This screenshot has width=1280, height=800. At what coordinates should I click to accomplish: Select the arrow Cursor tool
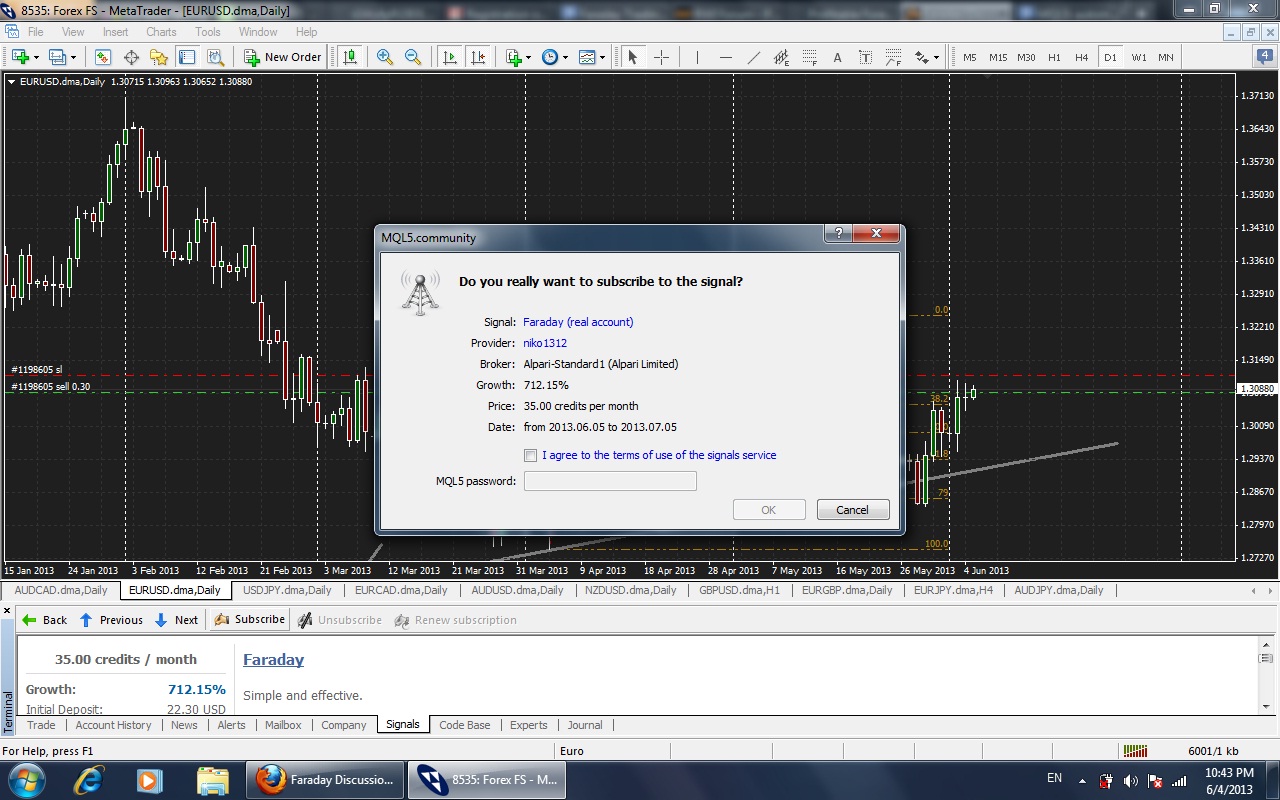click(632, 57)
